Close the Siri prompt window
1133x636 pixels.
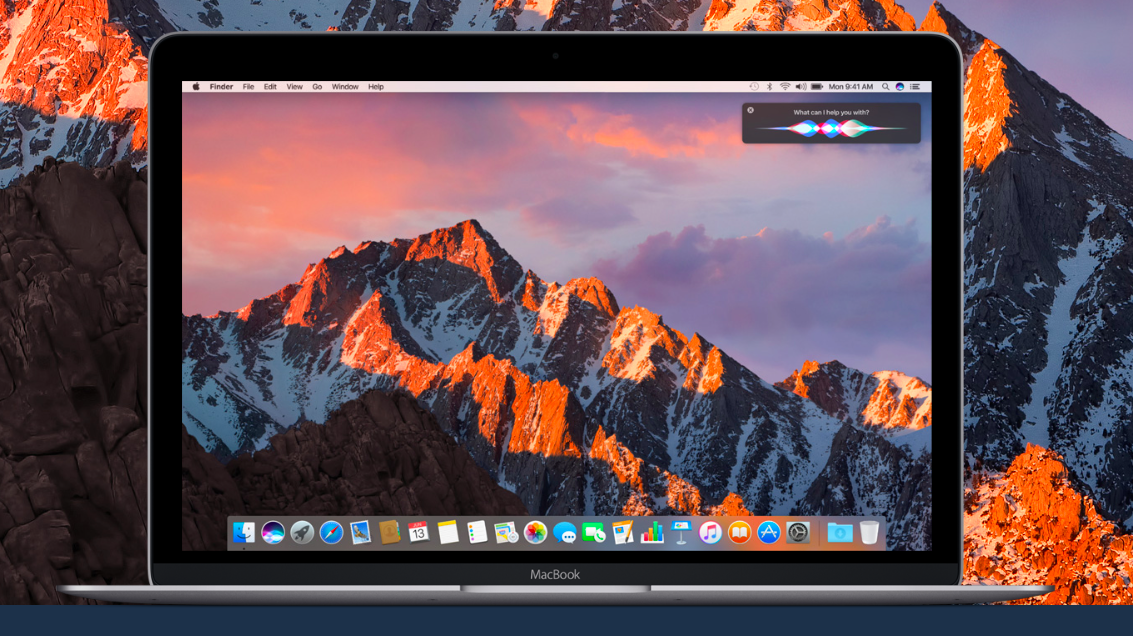pyautogui.click(x=751, y=111)
